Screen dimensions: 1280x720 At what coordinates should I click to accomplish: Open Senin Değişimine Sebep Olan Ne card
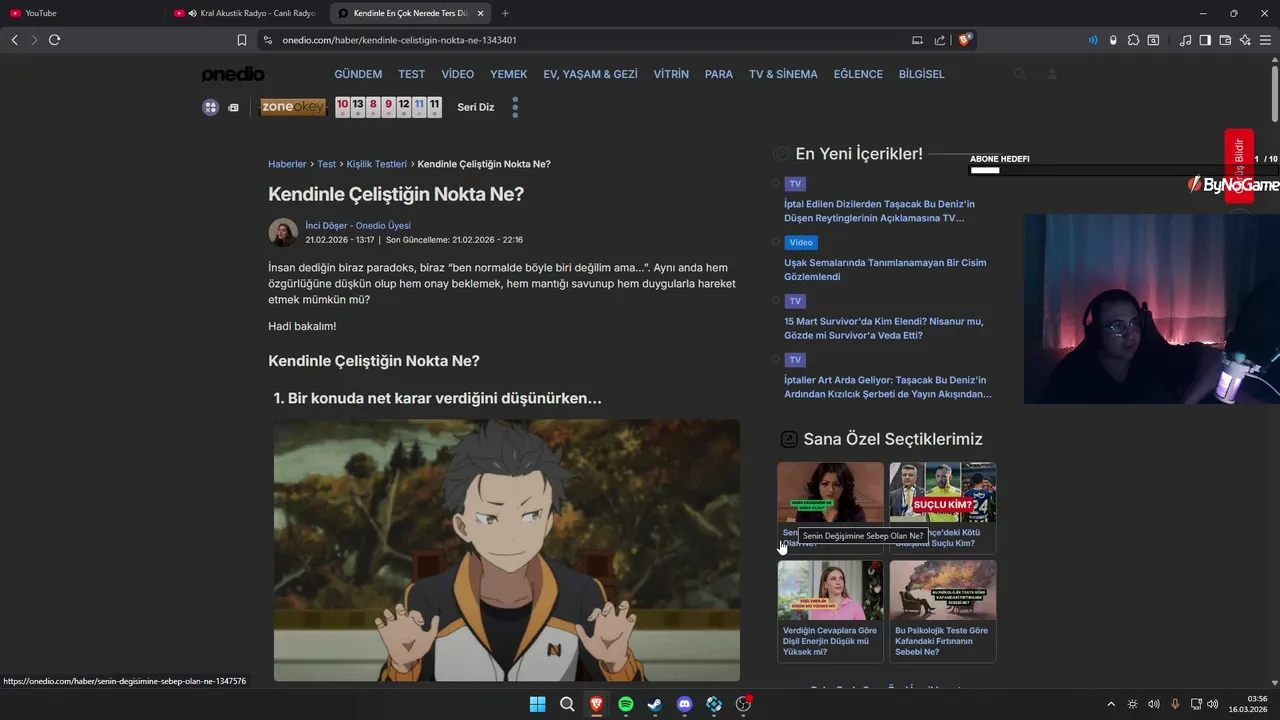[x=830, y=507]
